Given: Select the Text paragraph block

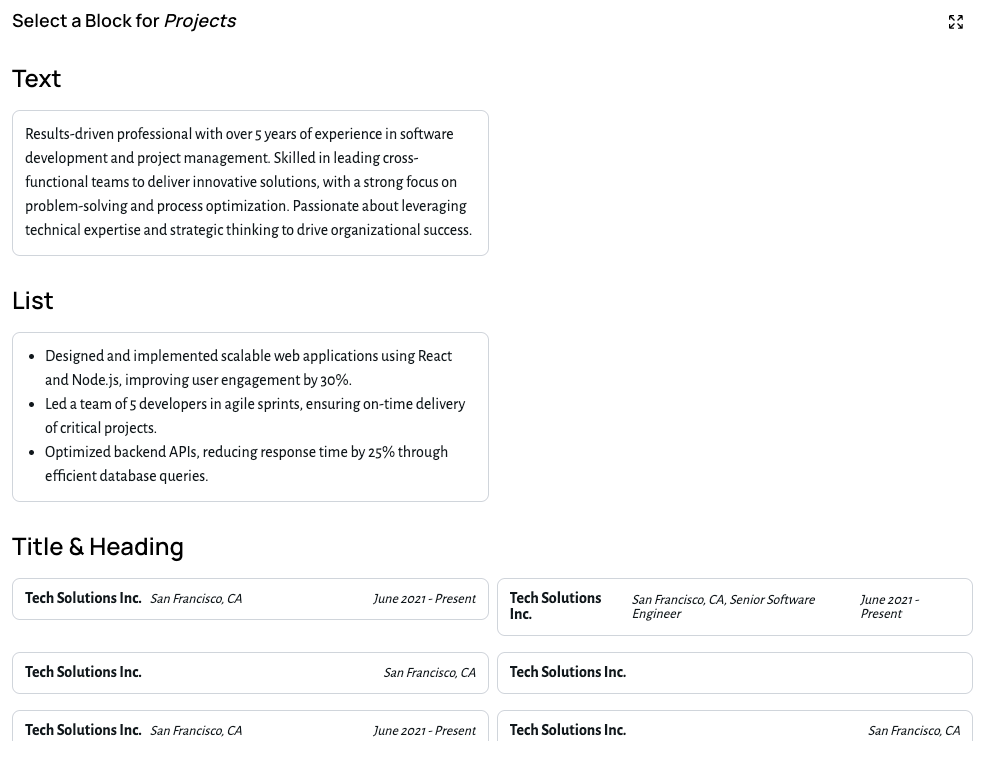Looking at the screenshot, I should click(250, 182).
